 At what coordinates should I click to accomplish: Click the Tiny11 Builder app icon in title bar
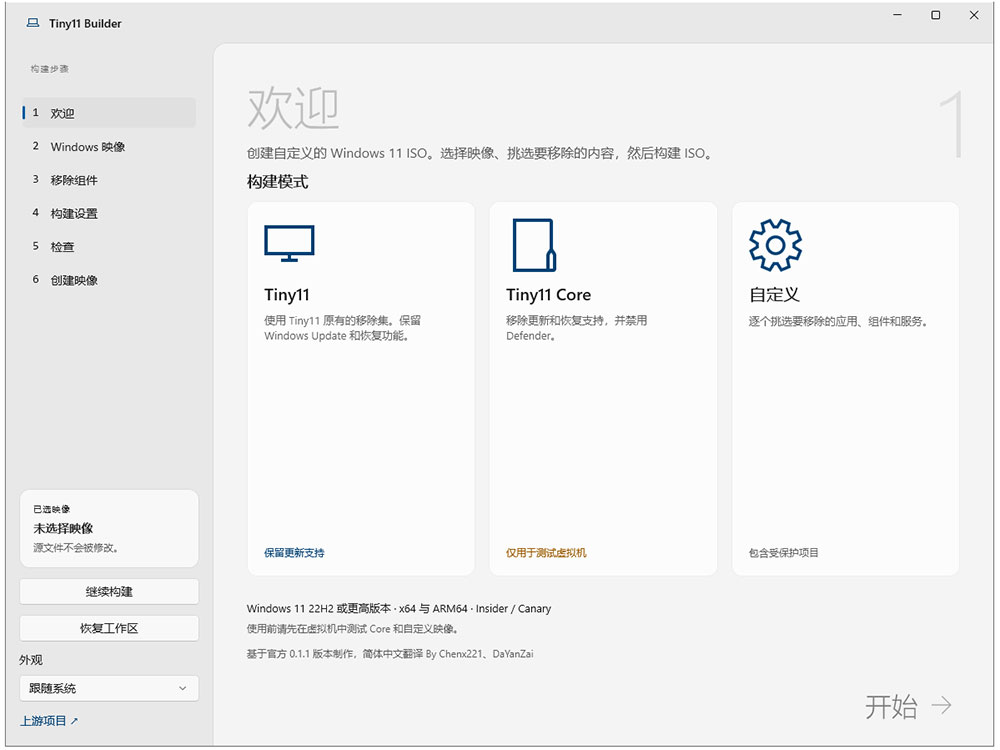[x=33, y=23]
